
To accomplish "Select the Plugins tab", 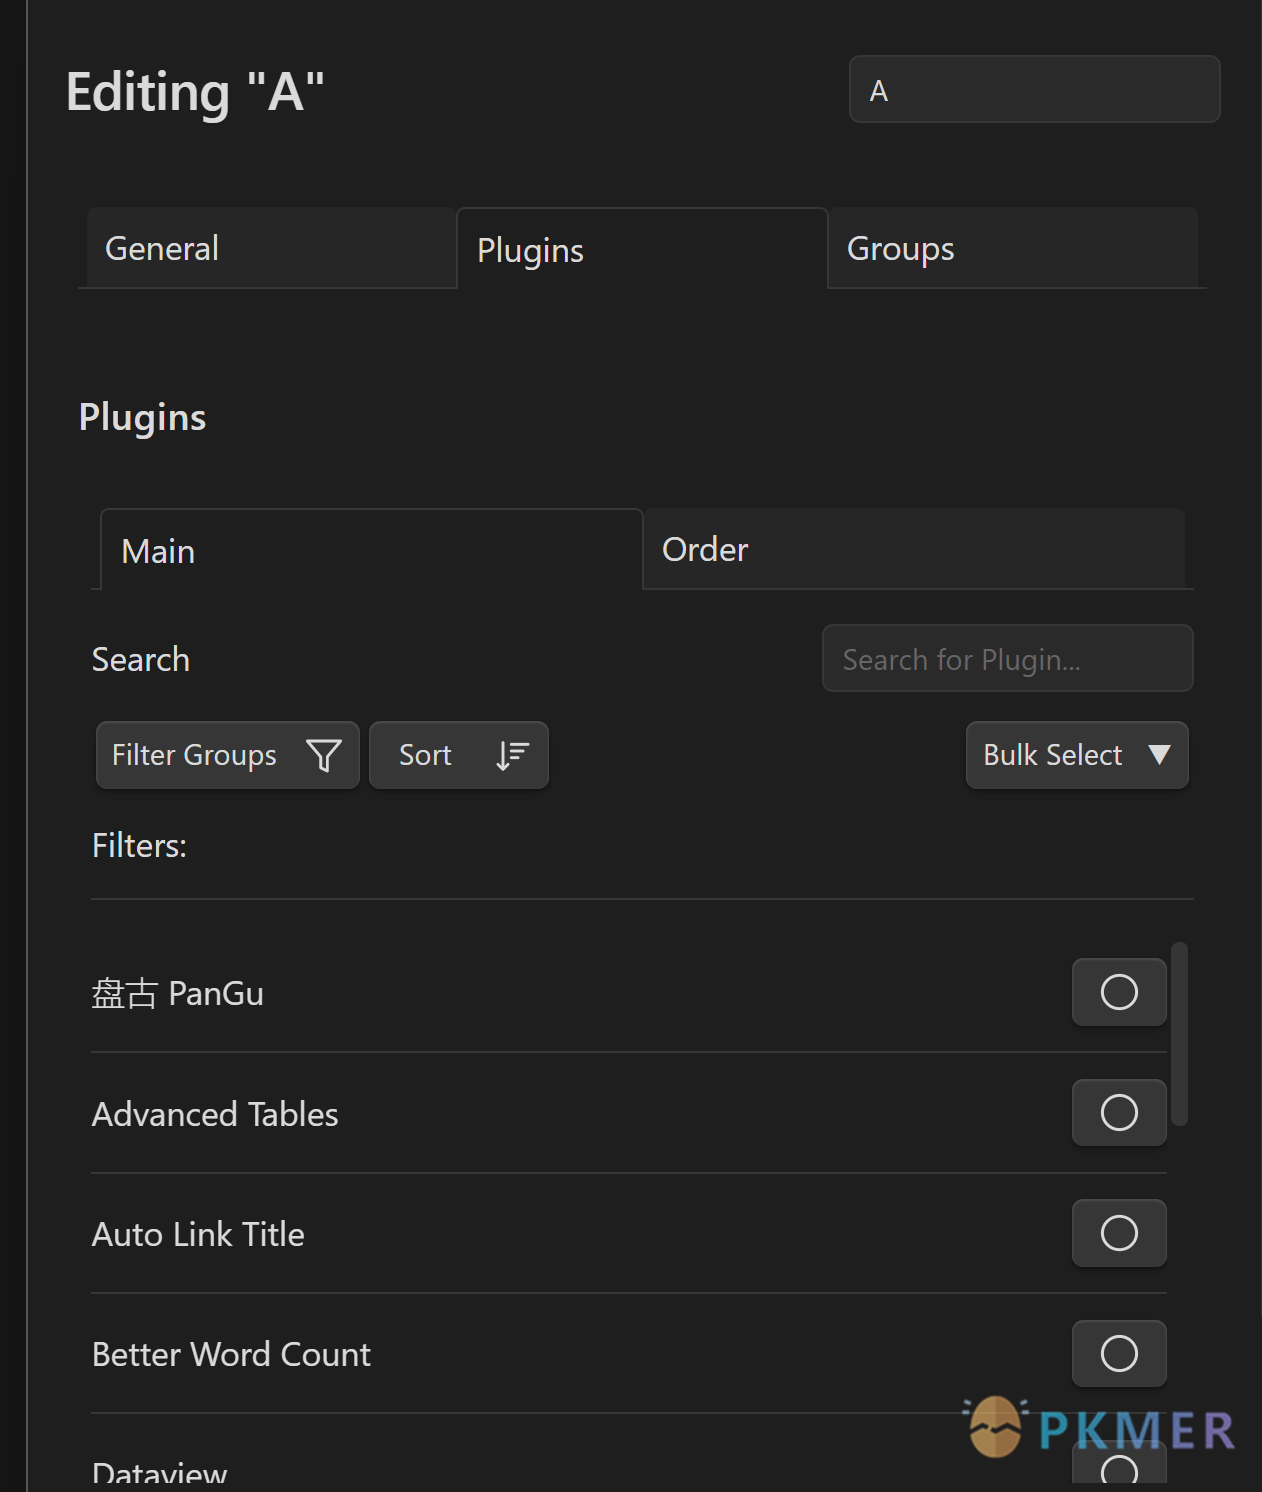I will pos(641,250).
